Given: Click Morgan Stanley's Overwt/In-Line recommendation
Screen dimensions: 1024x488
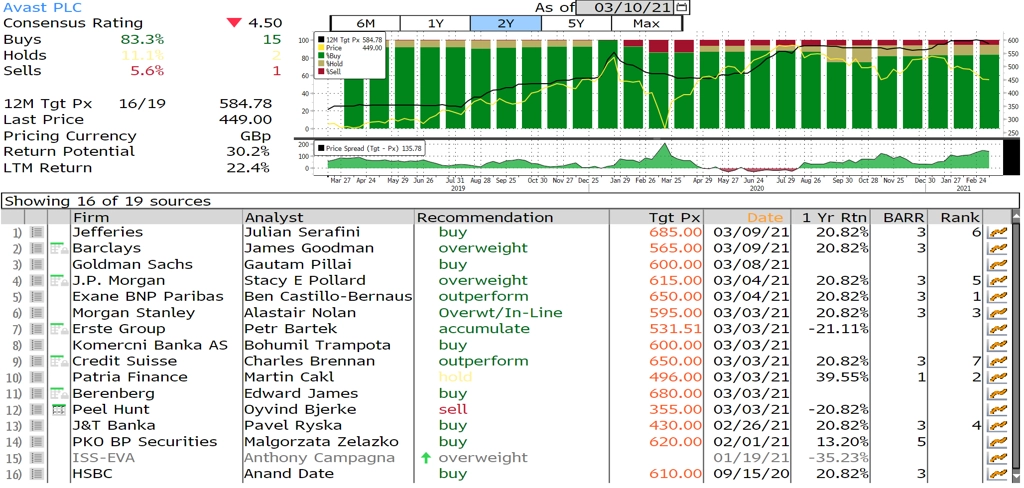Looking at the screenshot, I should click(500, 313).
